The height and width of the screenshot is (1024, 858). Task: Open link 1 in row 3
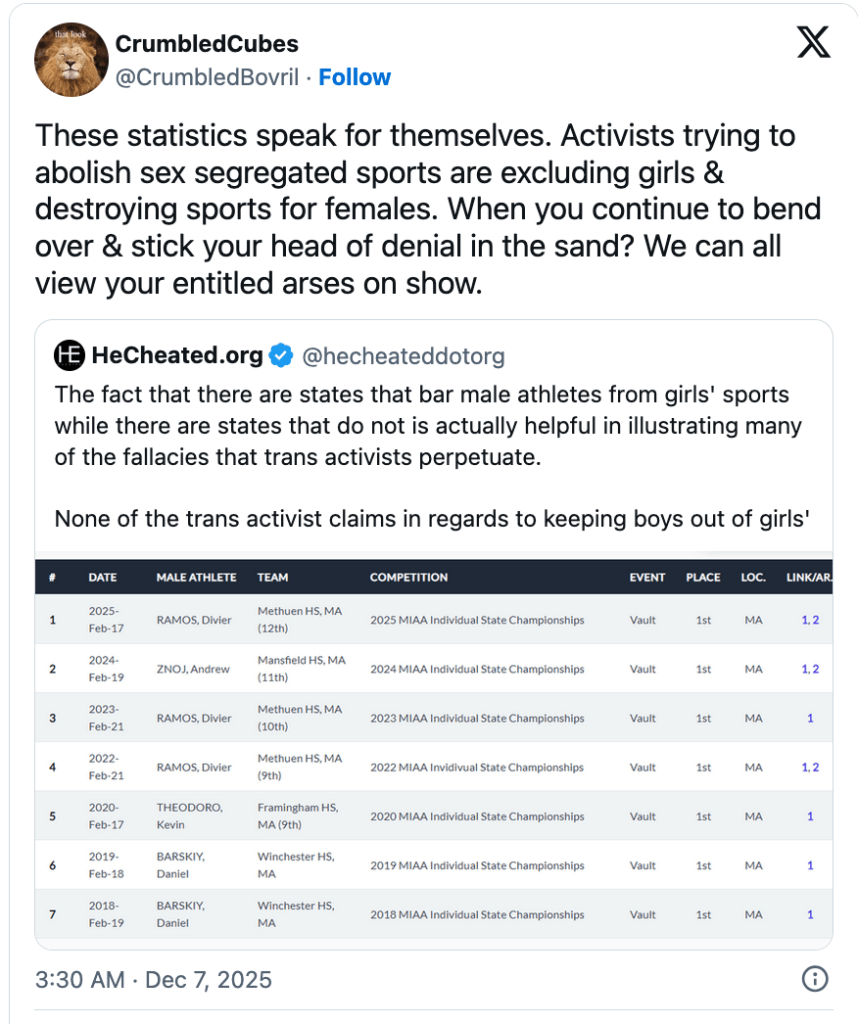tap(810, 718)
